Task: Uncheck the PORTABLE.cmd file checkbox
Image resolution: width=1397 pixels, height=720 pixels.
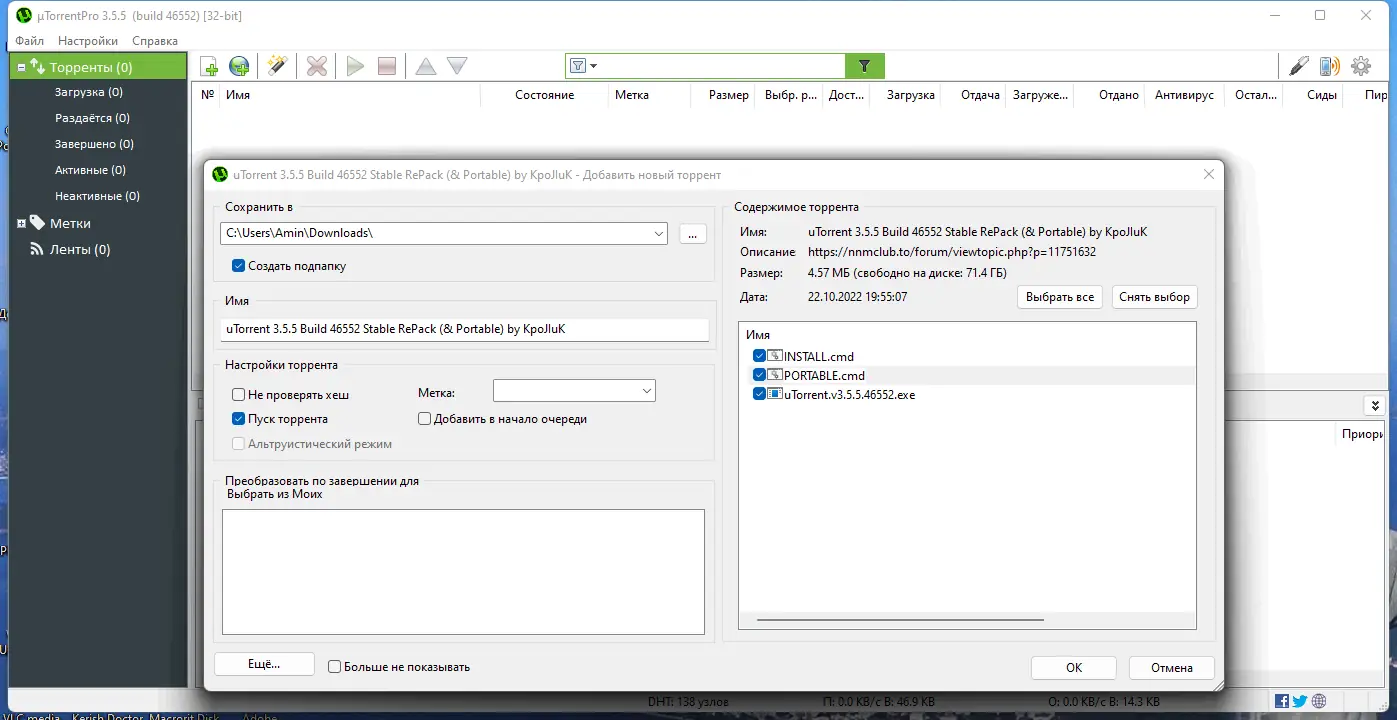Action: tap(760, 375)
